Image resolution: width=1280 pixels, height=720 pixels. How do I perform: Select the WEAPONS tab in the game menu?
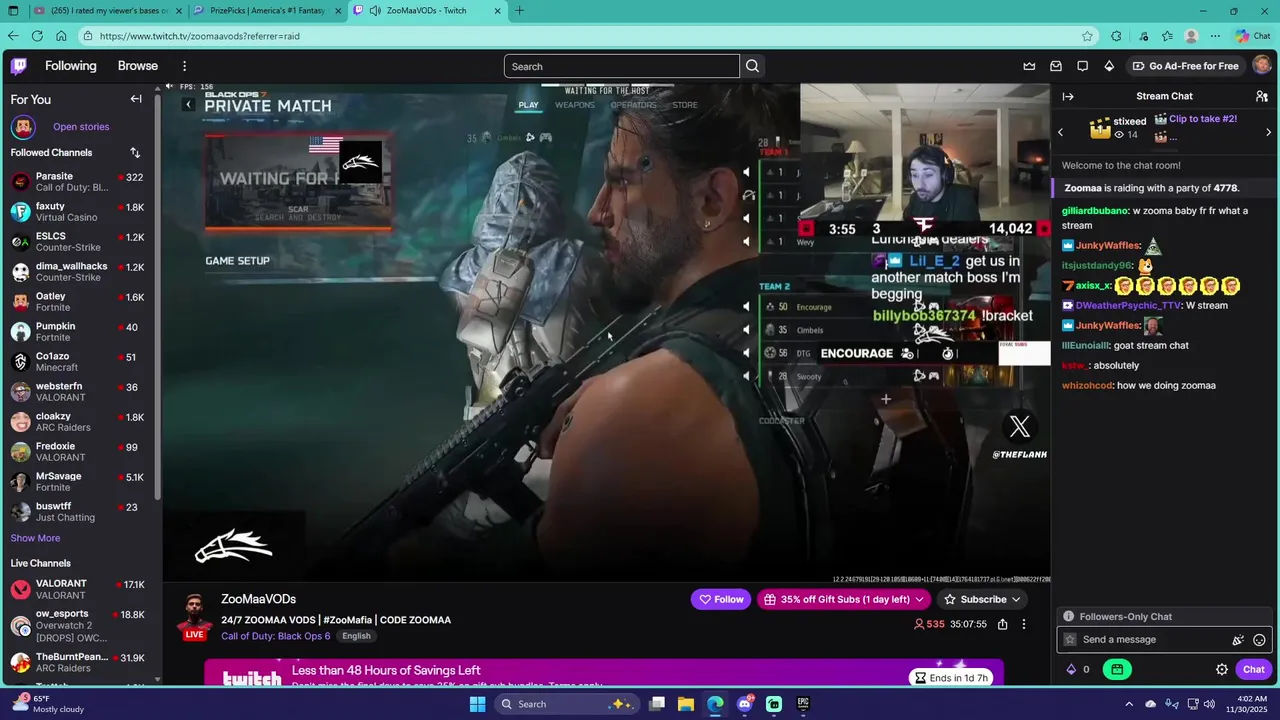point(575,105)
